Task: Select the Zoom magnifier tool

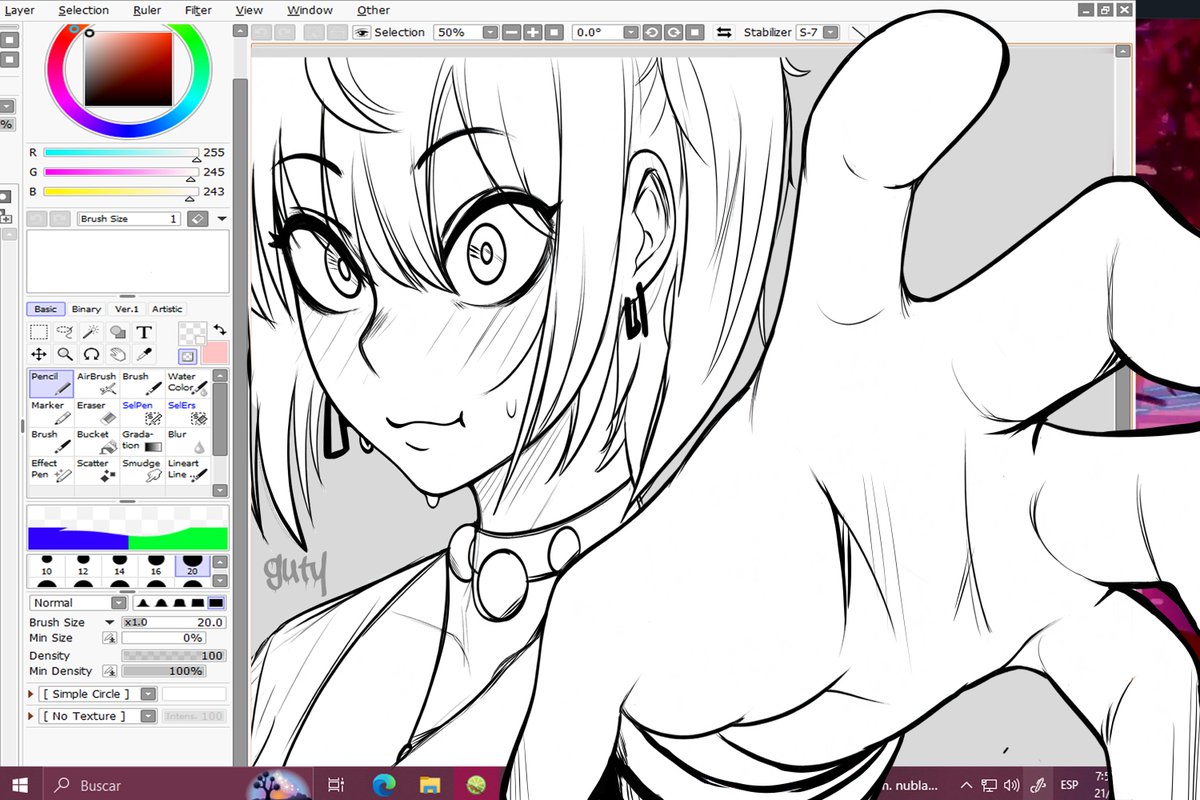Action: [x=65, y=354]
